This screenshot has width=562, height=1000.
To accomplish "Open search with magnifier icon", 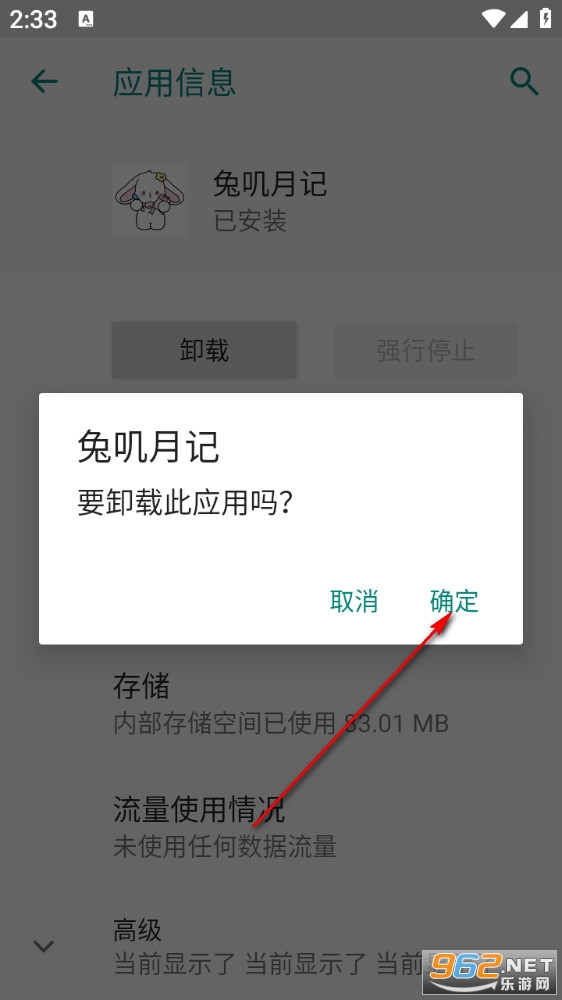I will click(524, 82).
